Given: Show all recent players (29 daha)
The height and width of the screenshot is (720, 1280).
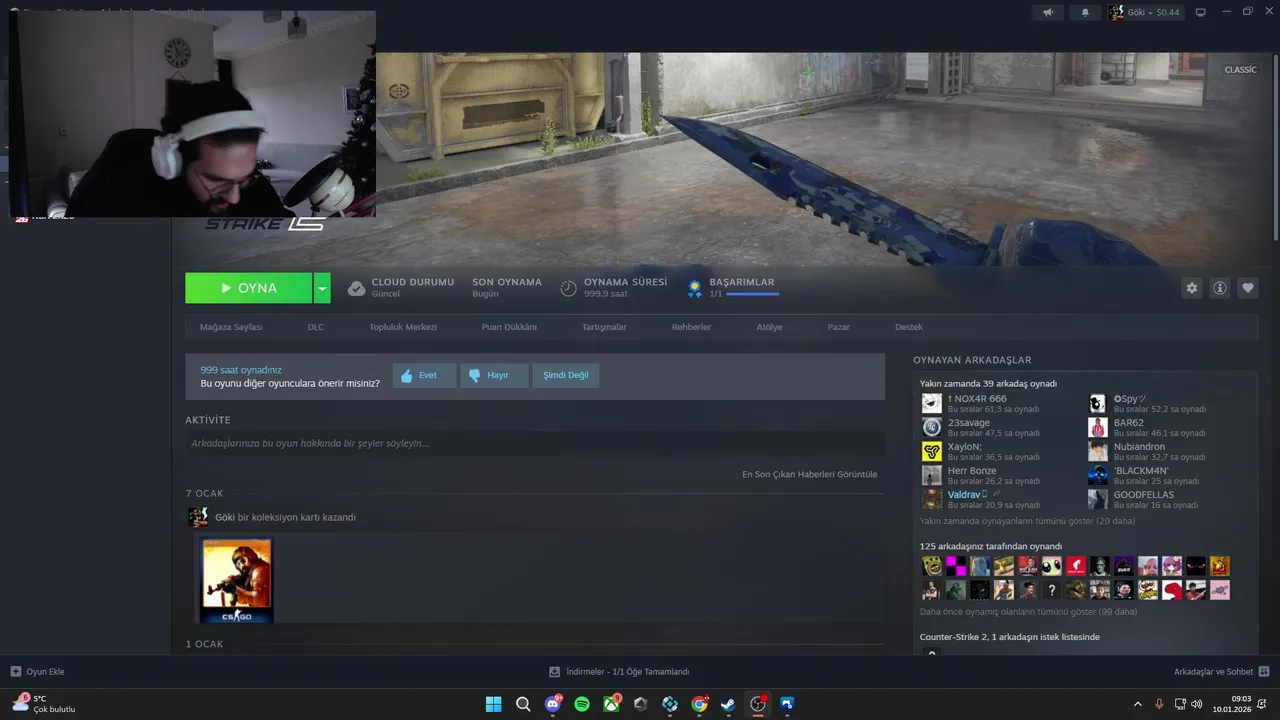Looking at the screenshot, I should click(1027, 521).
